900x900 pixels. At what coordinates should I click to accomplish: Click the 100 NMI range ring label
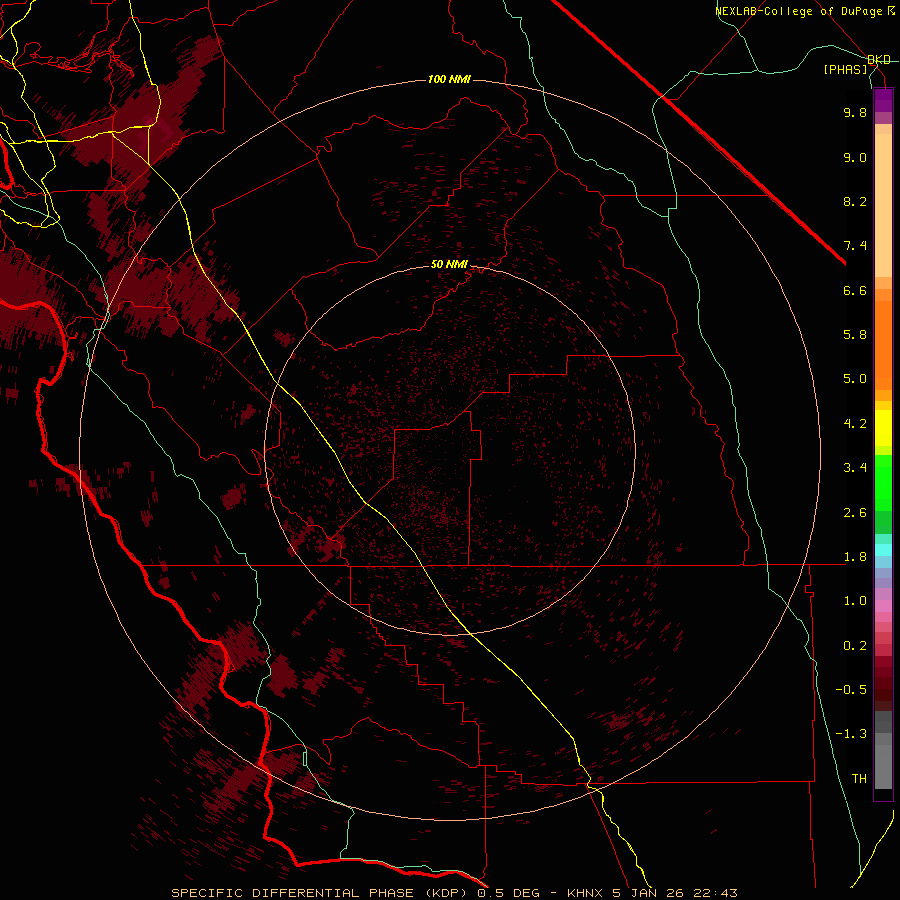coord(449,79)
